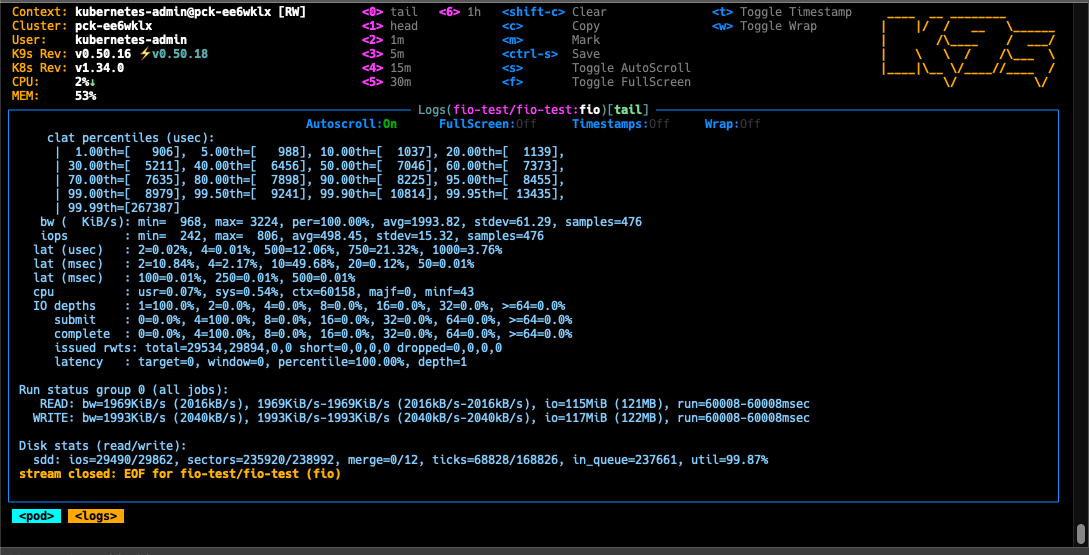Click <t> Toggle Timestamp hint

click(x=782, y=12)
